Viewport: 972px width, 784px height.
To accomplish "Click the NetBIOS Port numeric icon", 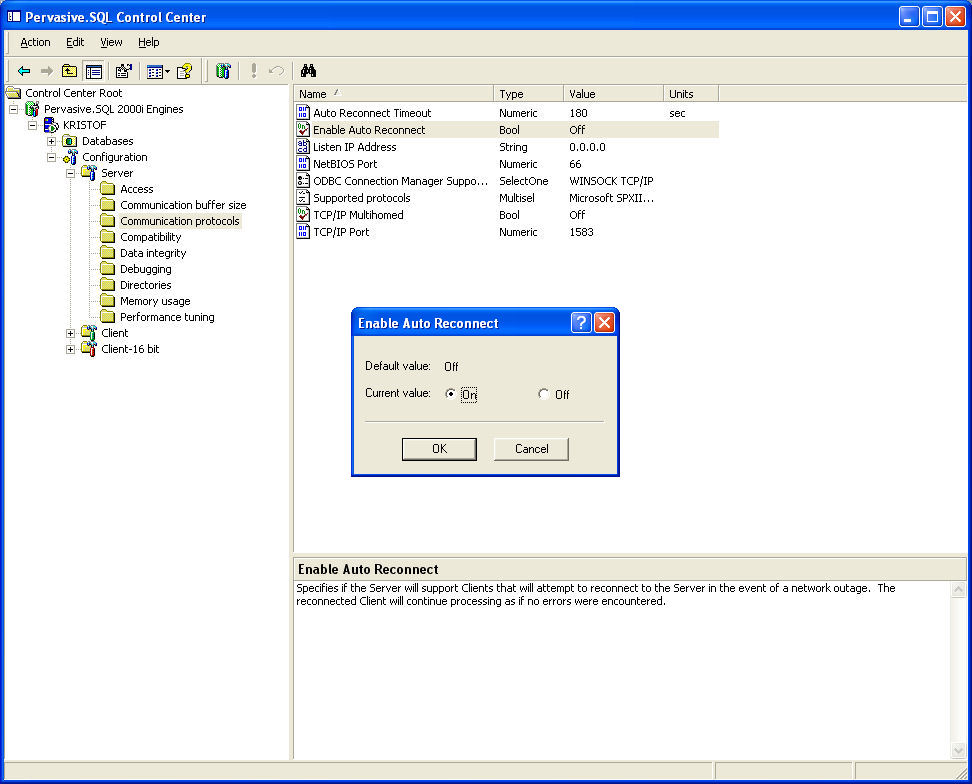I will (x=303, y=164).
